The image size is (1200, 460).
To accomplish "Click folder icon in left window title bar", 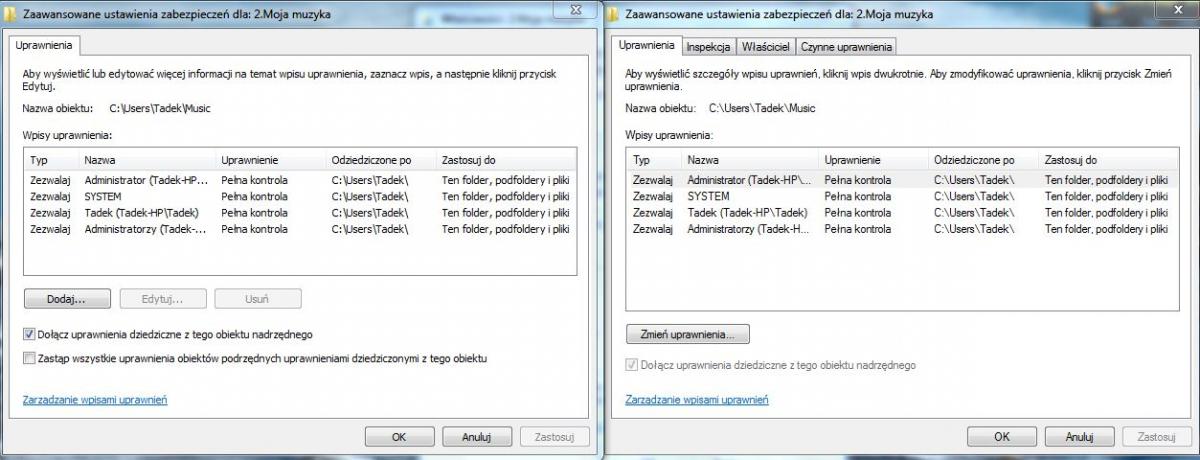I will click(11, 13).
